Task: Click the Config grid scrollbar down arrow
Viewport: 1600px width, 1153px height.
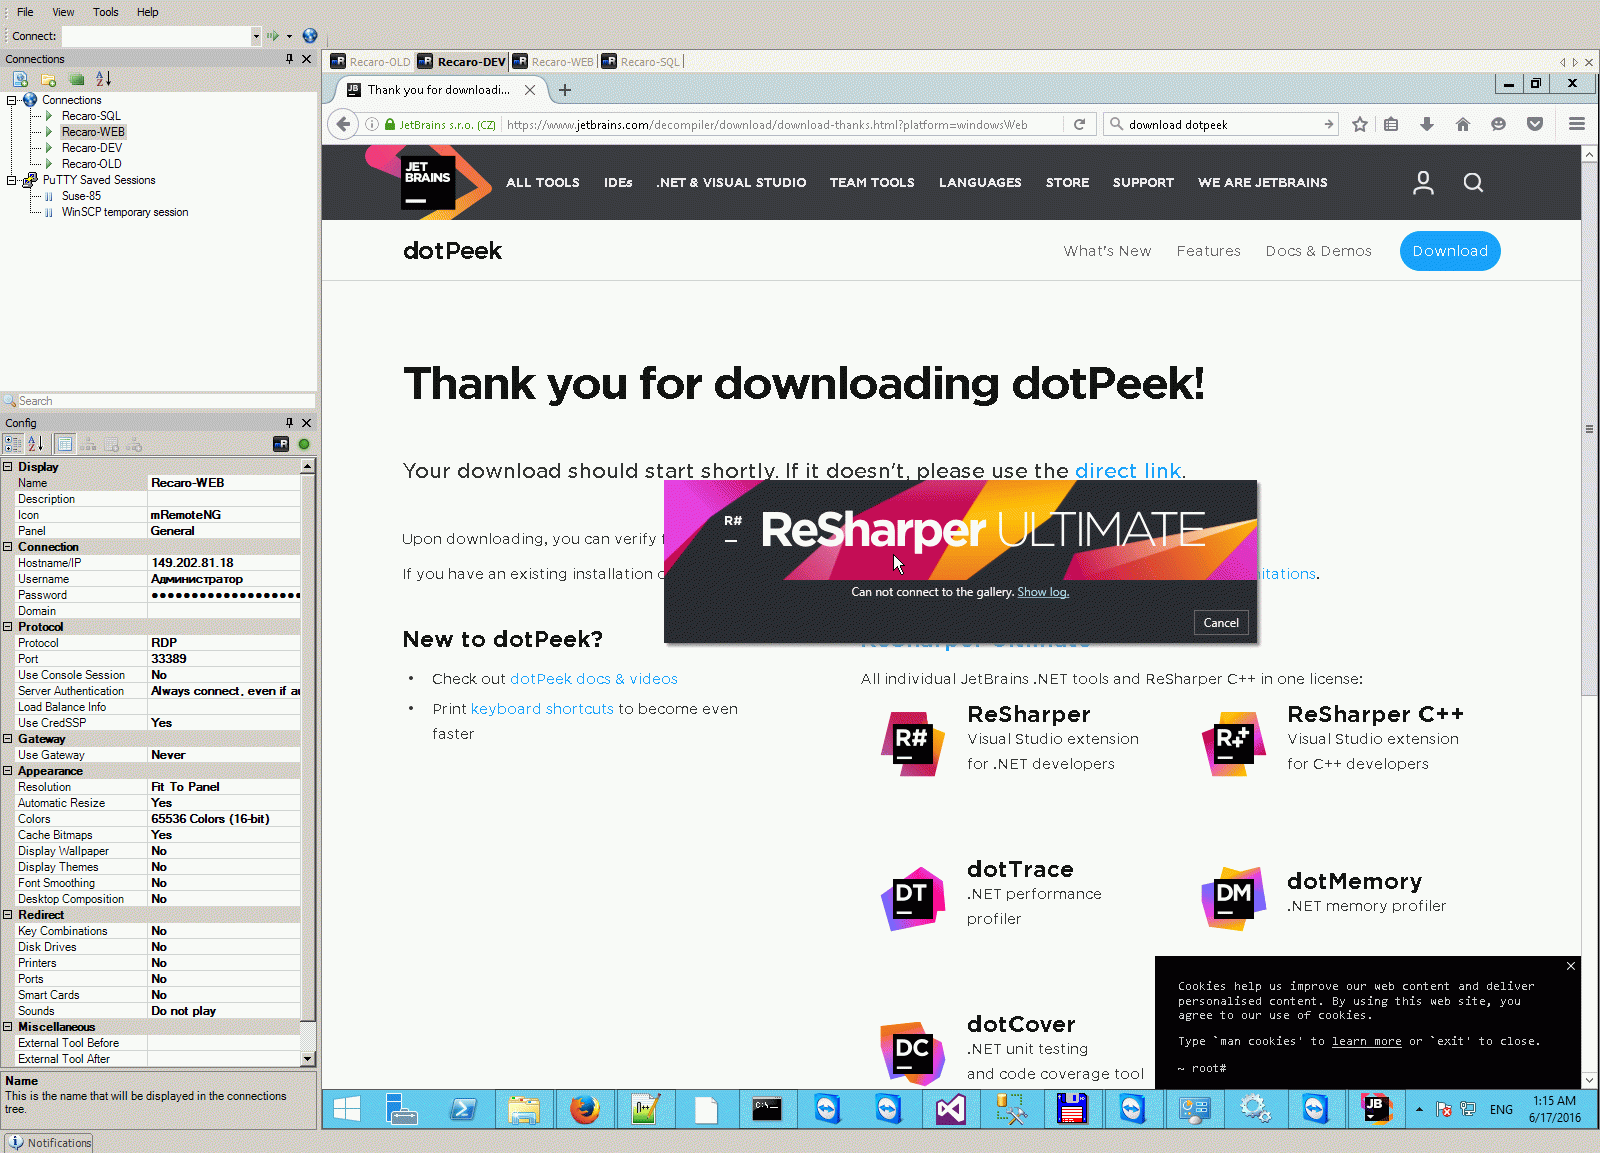Action: click(307, 1058)
